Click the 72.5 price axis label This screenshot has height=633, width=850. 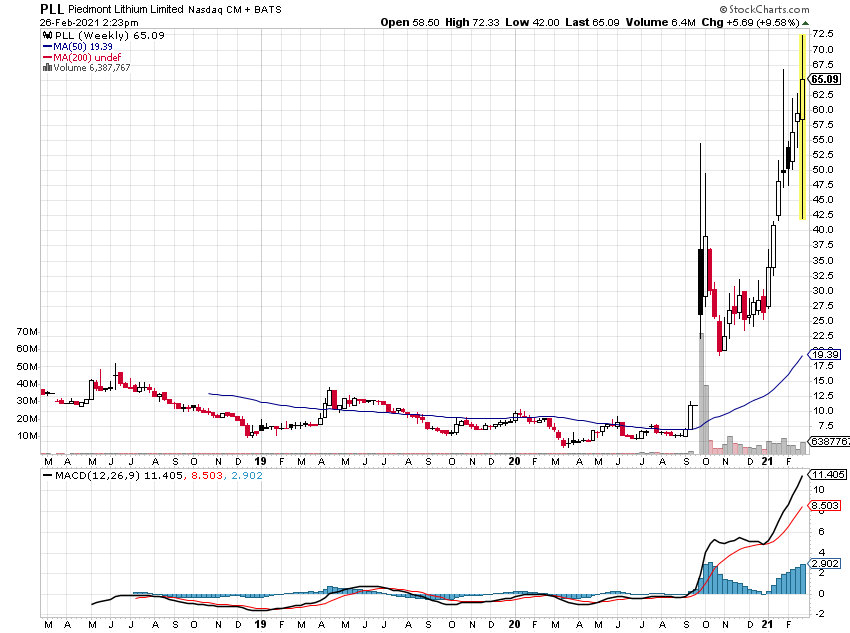(822, 34)
